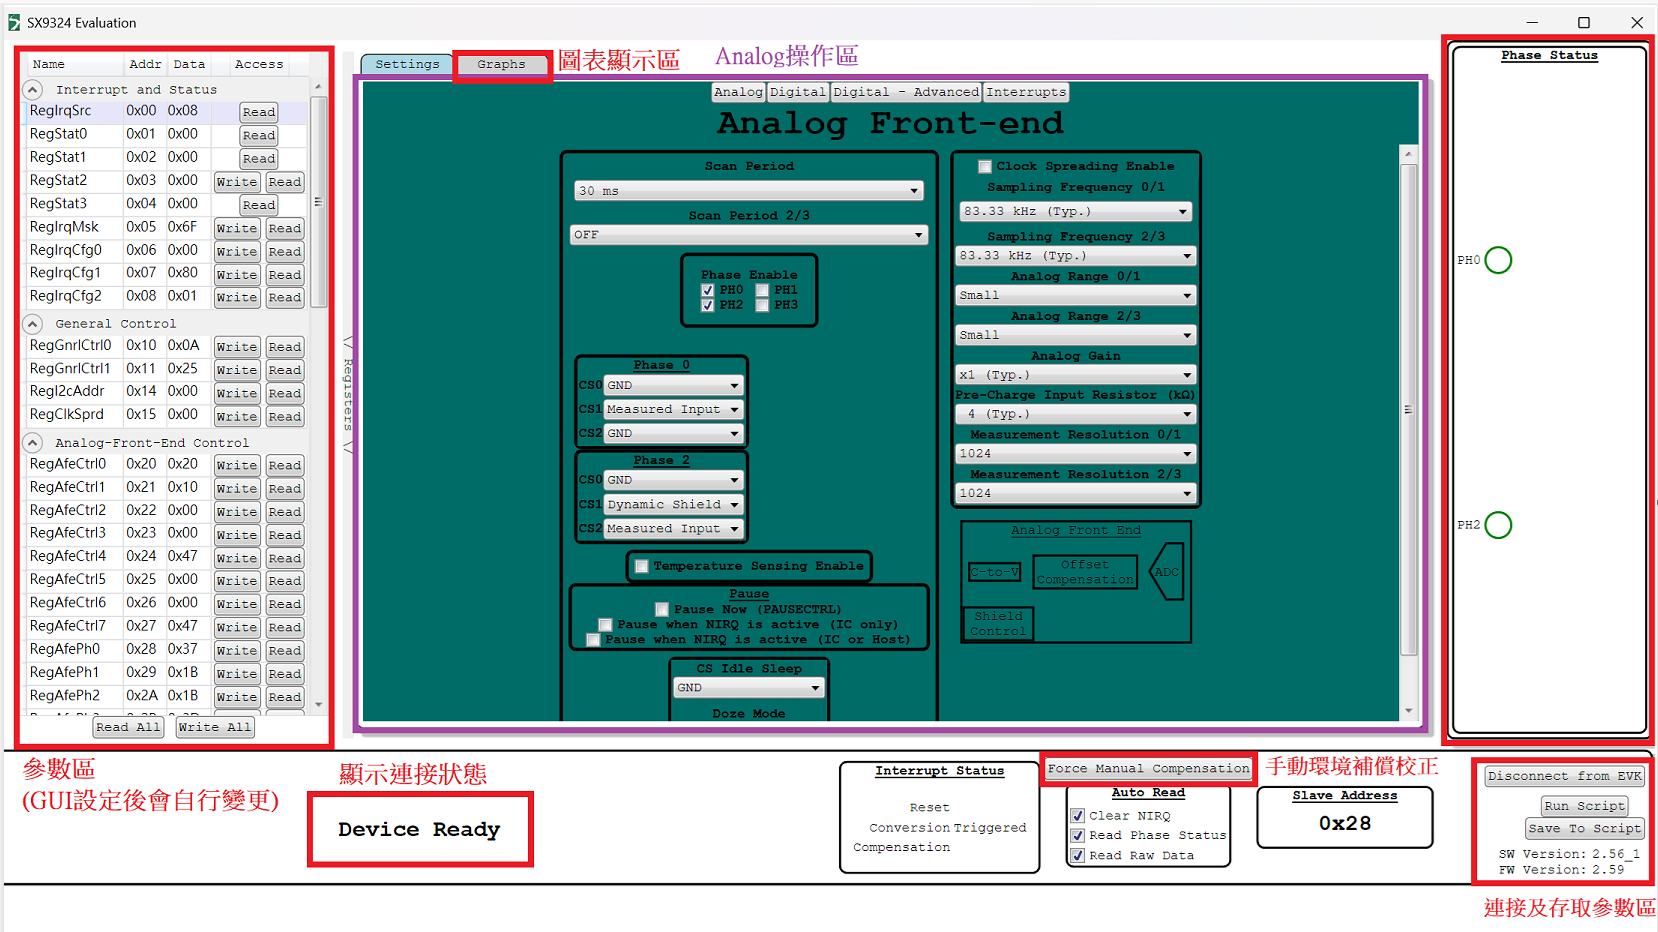The width and height of the screenshot is (1658, 932).
Task: Open the Scan Period dropdown
Action: (748, 191)
